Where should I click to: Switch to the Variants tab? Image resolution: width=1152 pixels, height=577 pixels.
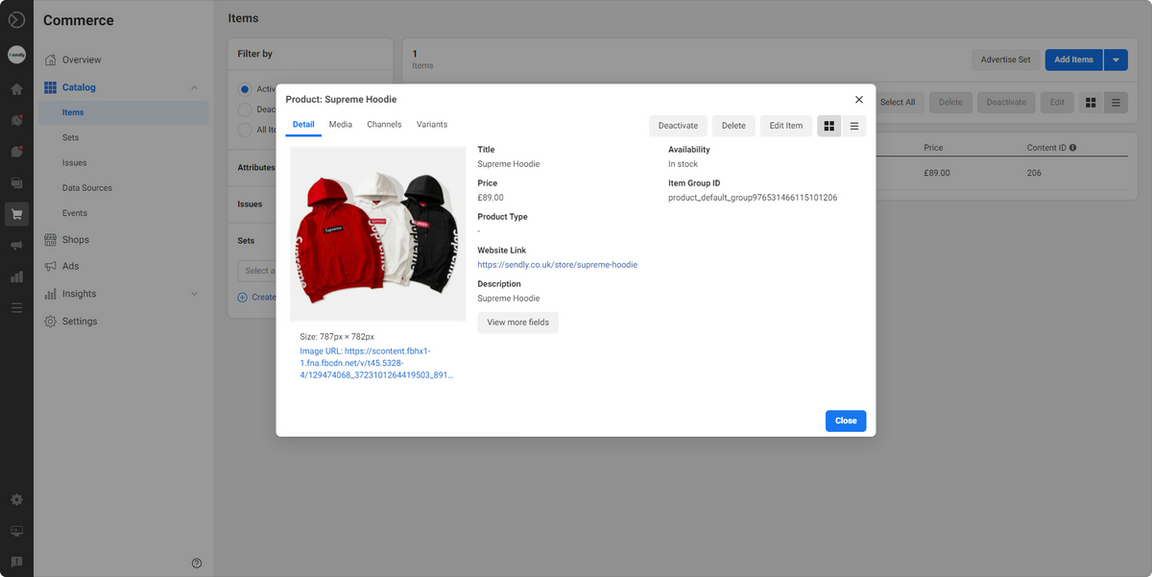432,124
